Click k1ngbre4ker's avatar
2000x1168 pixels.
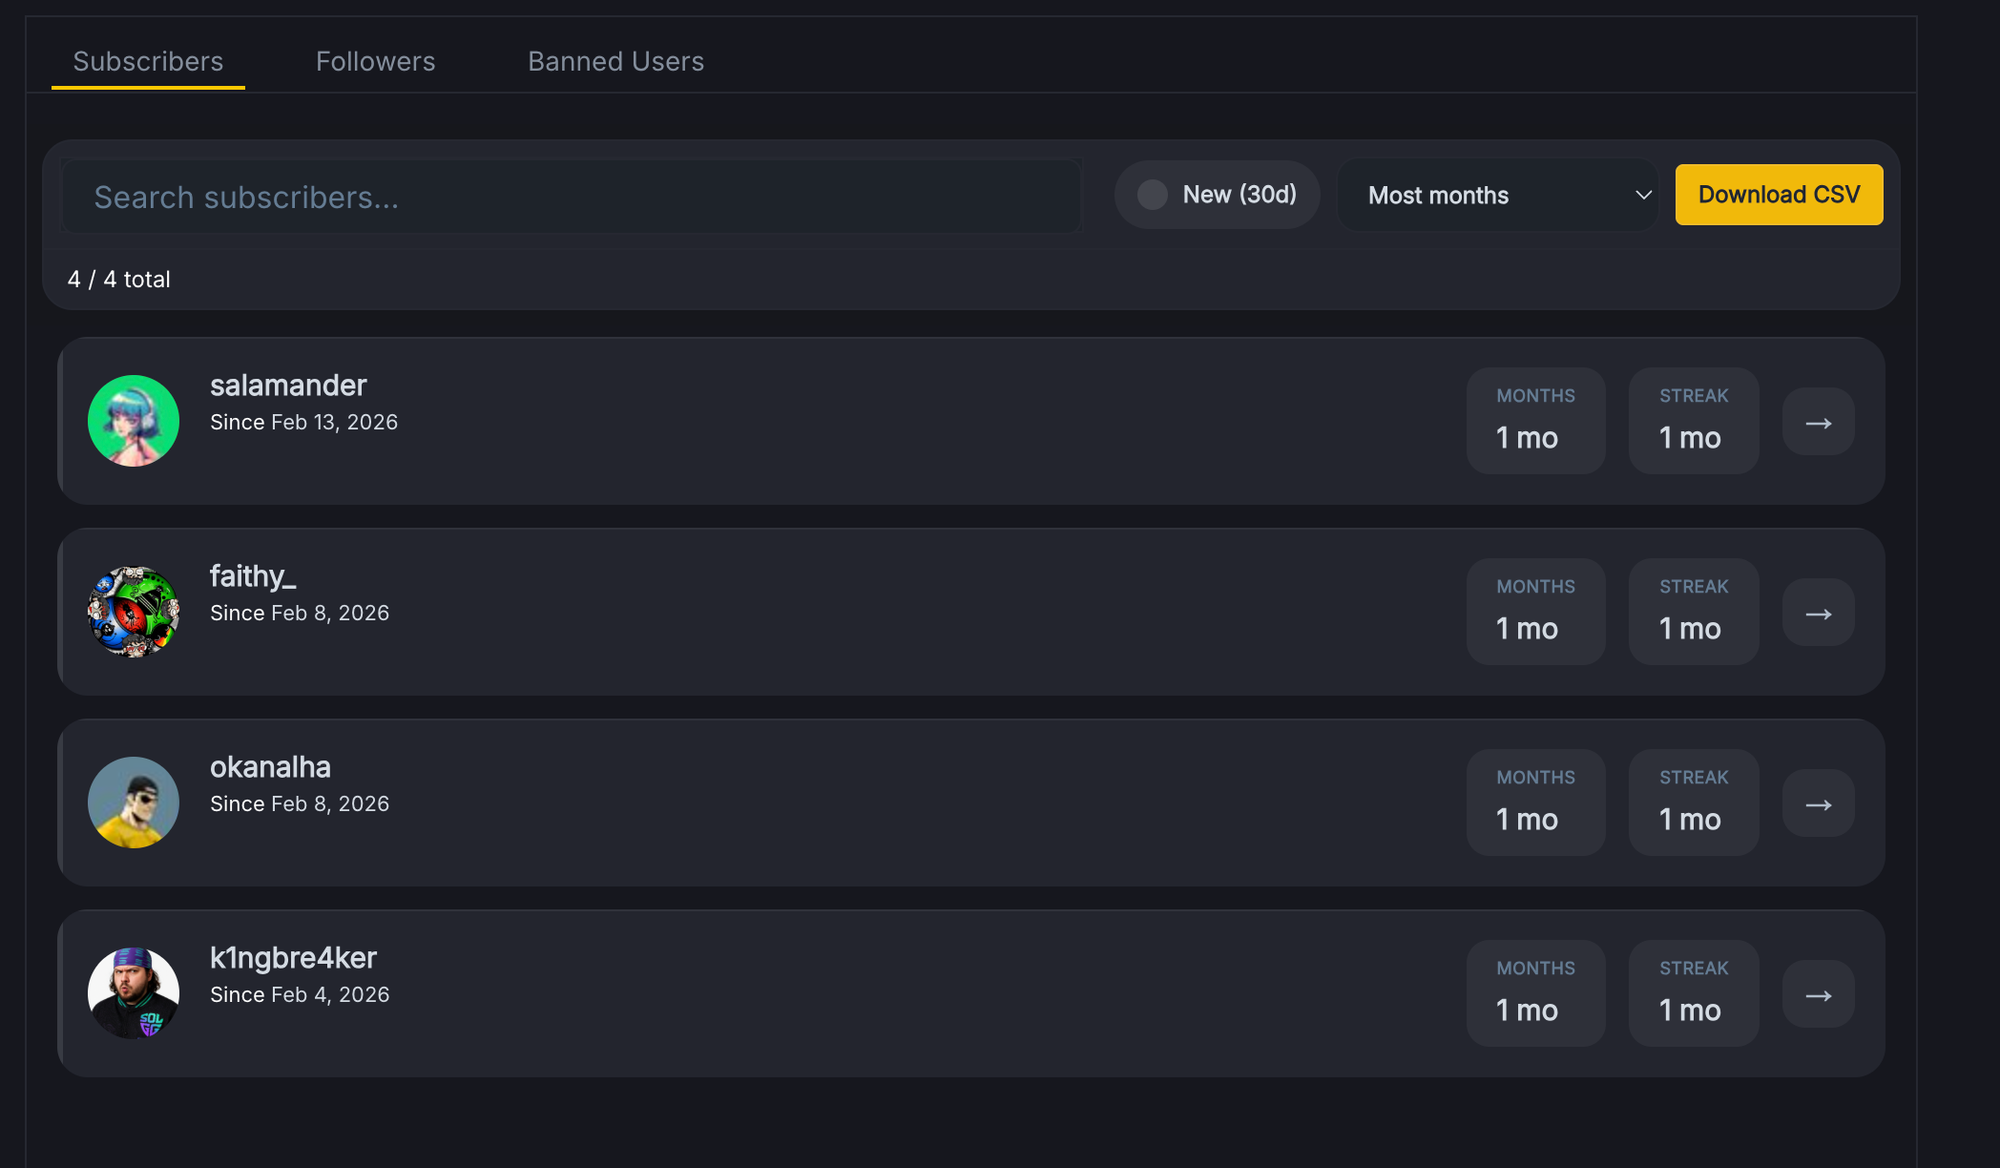133,993
